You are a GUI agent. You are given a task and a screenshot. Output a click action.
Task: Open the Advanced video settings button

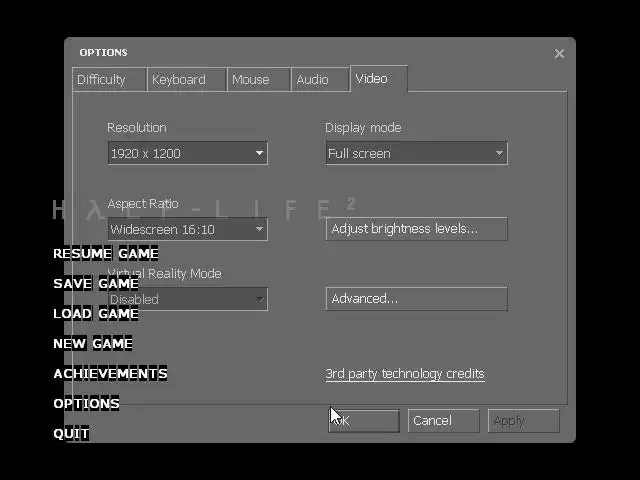point(417,298)
